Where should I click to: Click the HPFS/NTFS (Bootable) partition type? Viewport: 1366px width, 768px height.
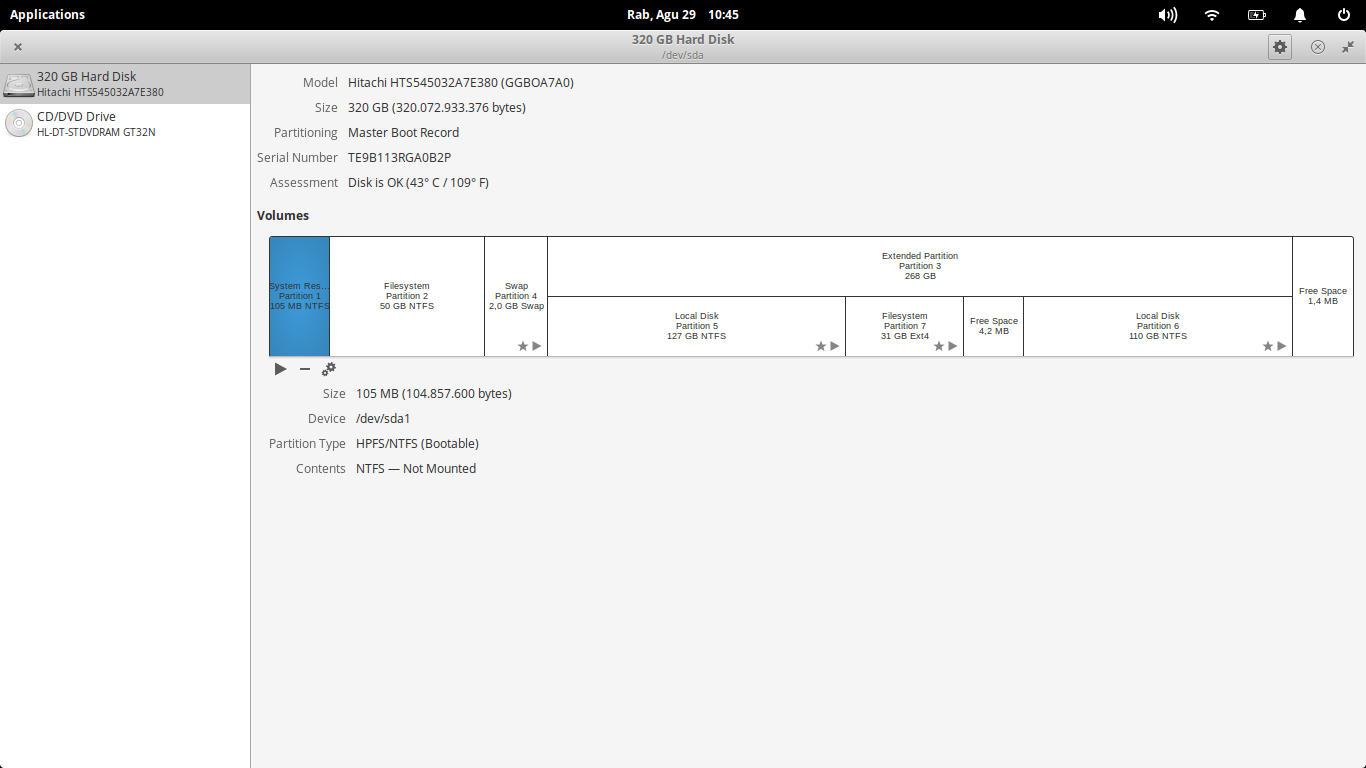418,444
